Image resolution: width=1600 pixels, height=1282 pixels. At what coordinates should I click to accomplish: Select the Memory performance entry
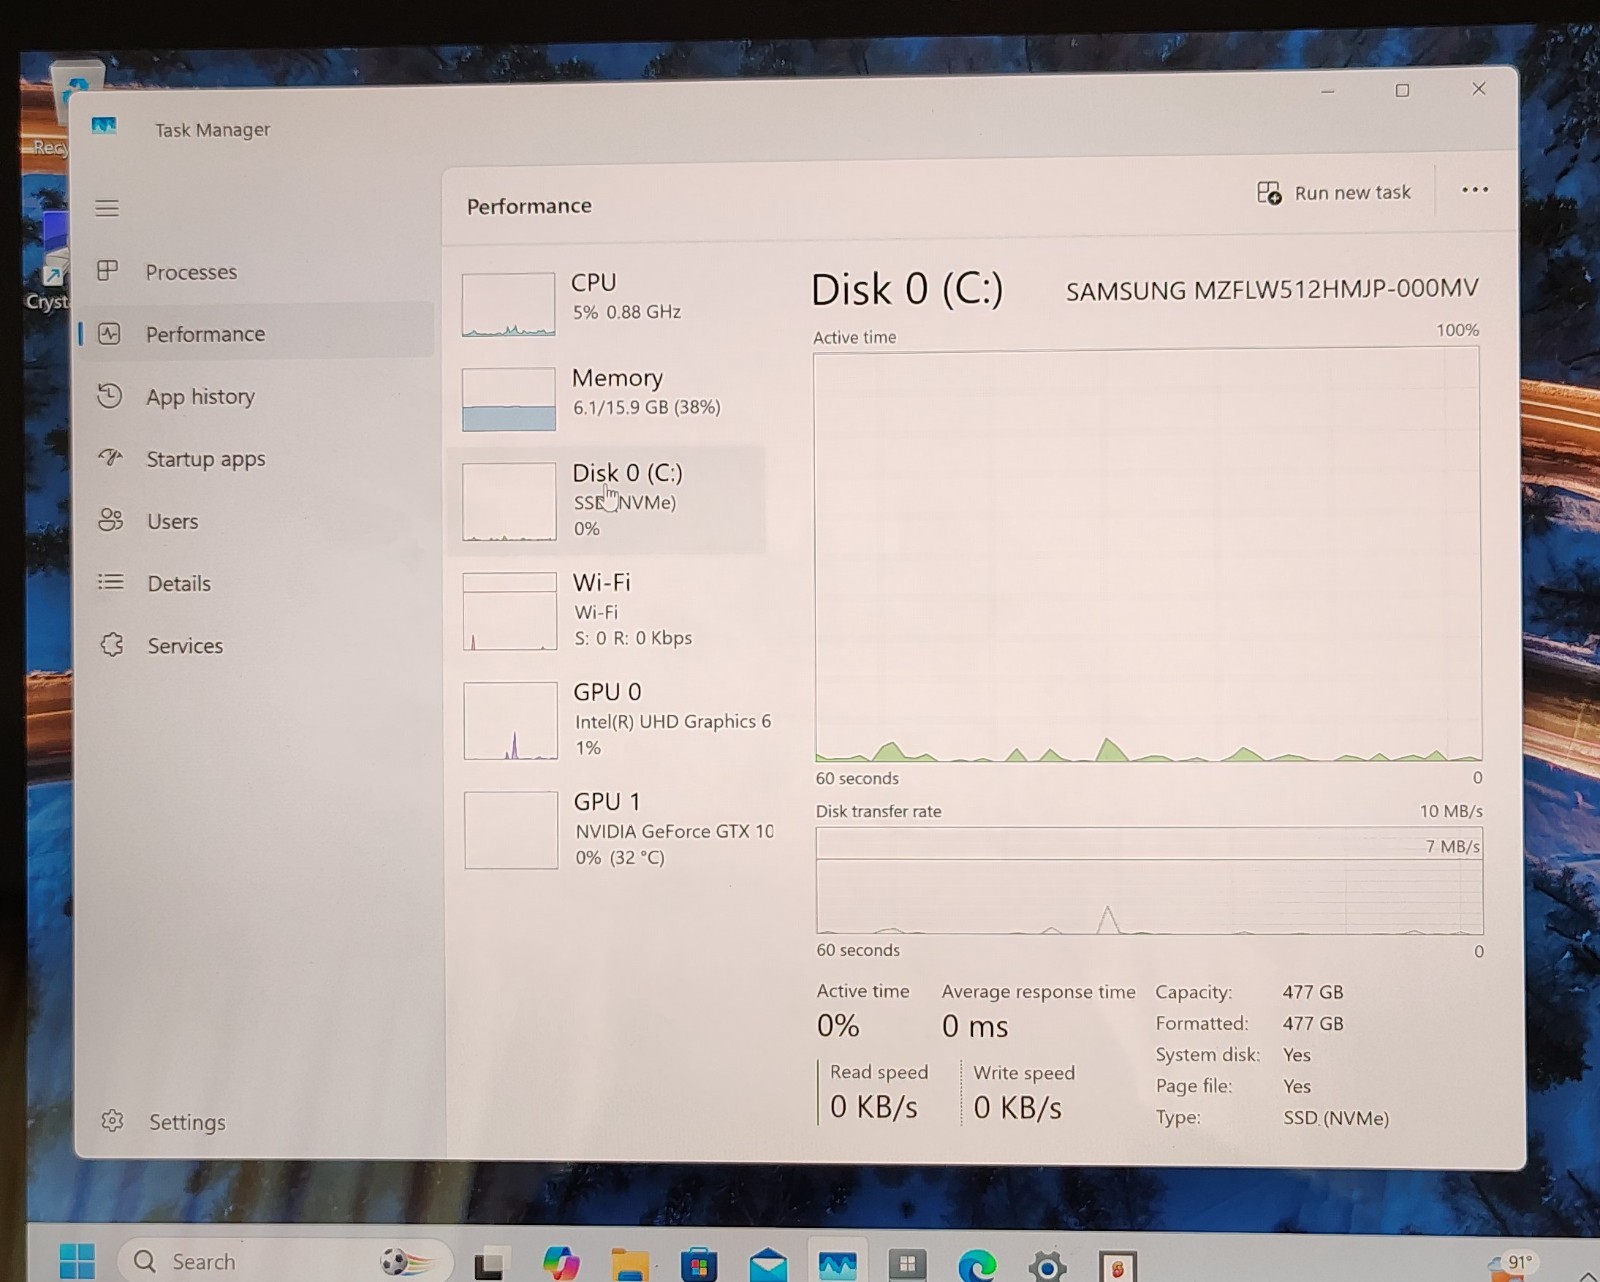(x=608, y=398)
